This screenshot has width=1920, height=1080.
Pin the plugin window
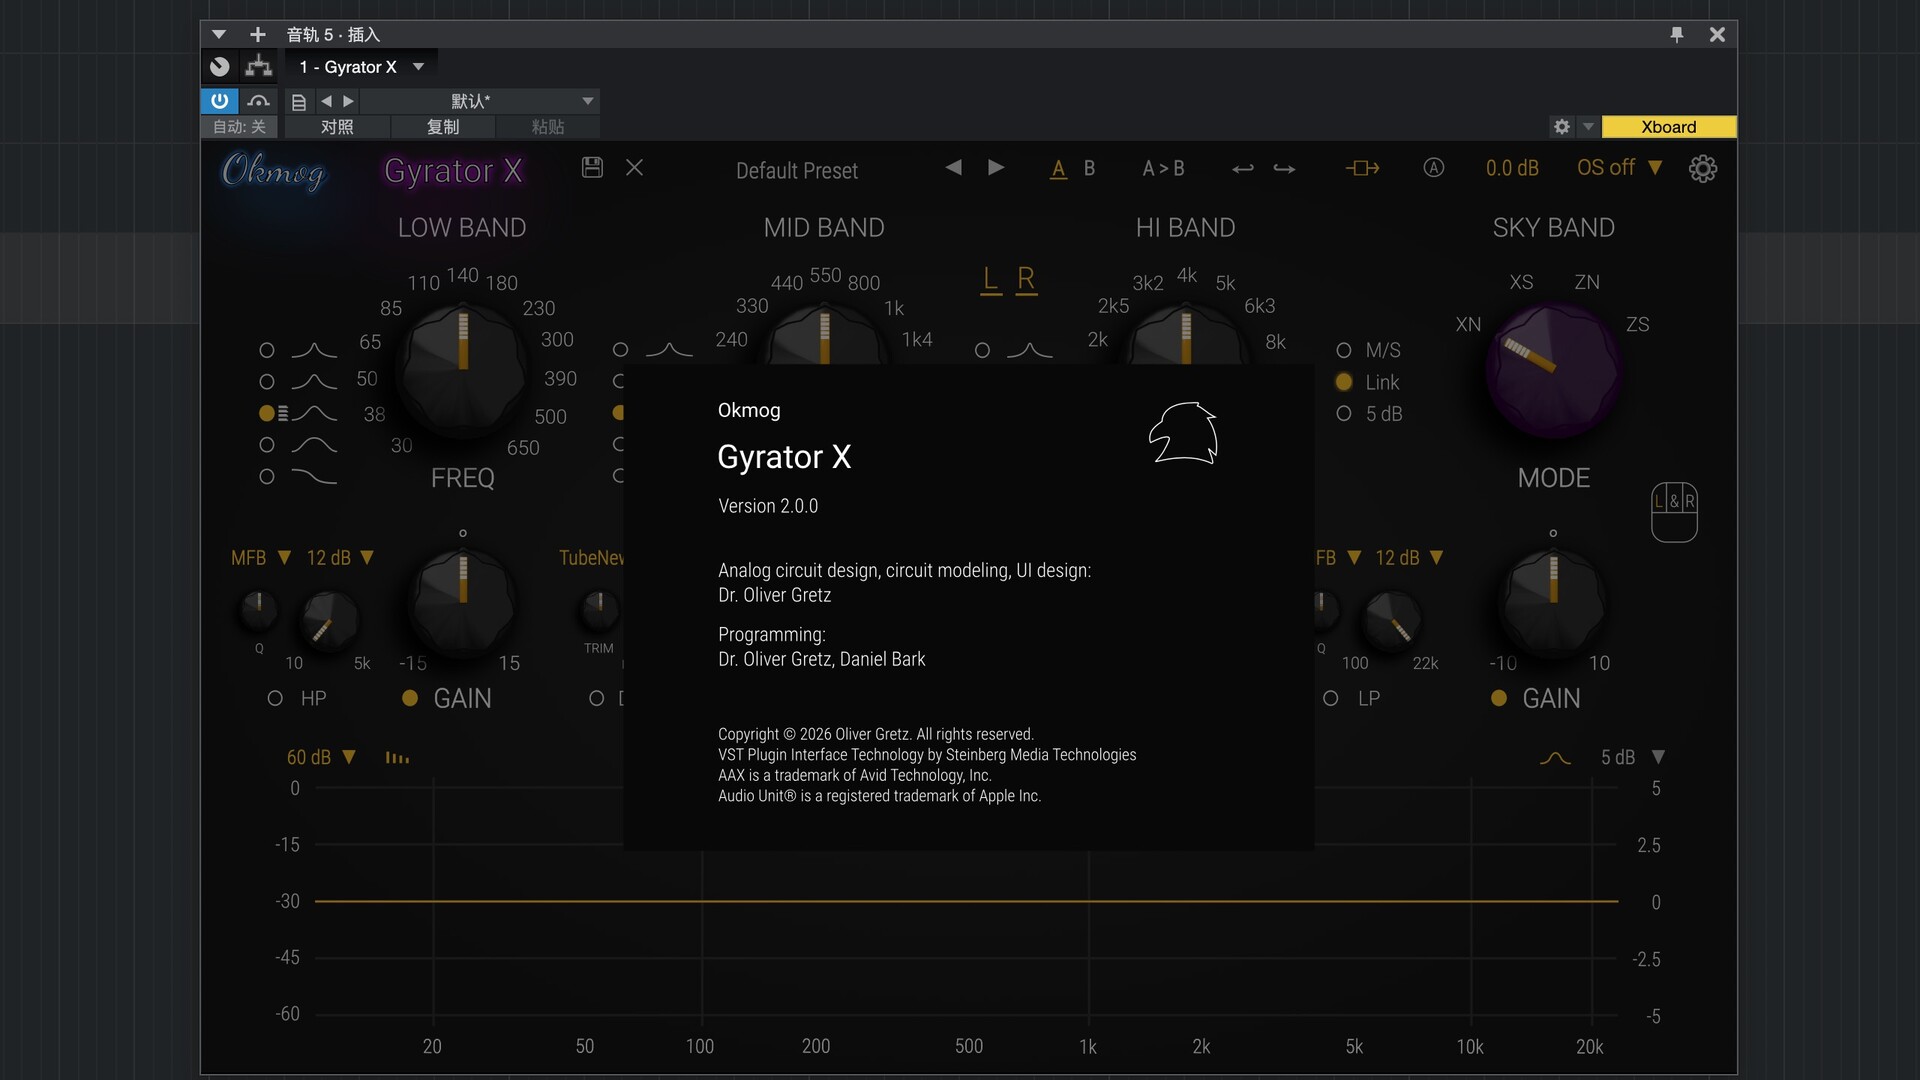pyautogui.click(x=1677, y=35)
